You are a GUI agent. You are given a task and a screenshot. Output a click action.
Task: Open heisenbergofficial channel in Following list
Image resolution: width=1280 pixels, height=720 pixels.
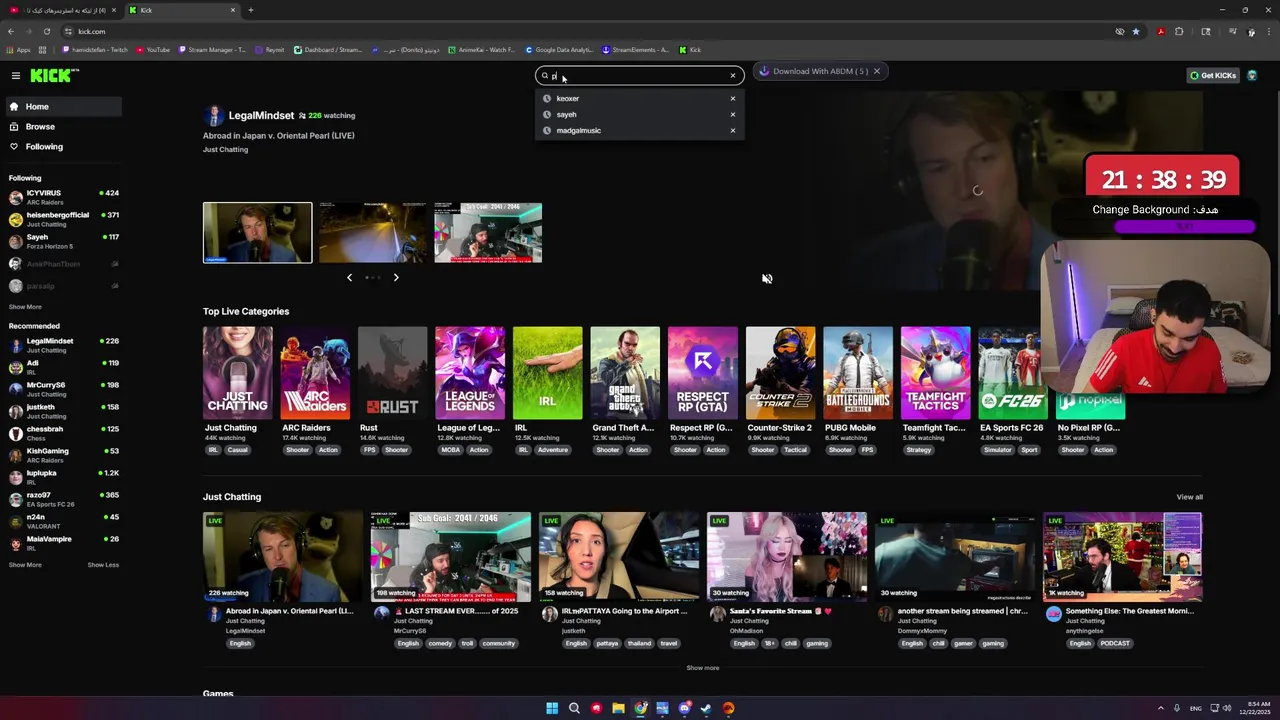click(x=62, y=219)
